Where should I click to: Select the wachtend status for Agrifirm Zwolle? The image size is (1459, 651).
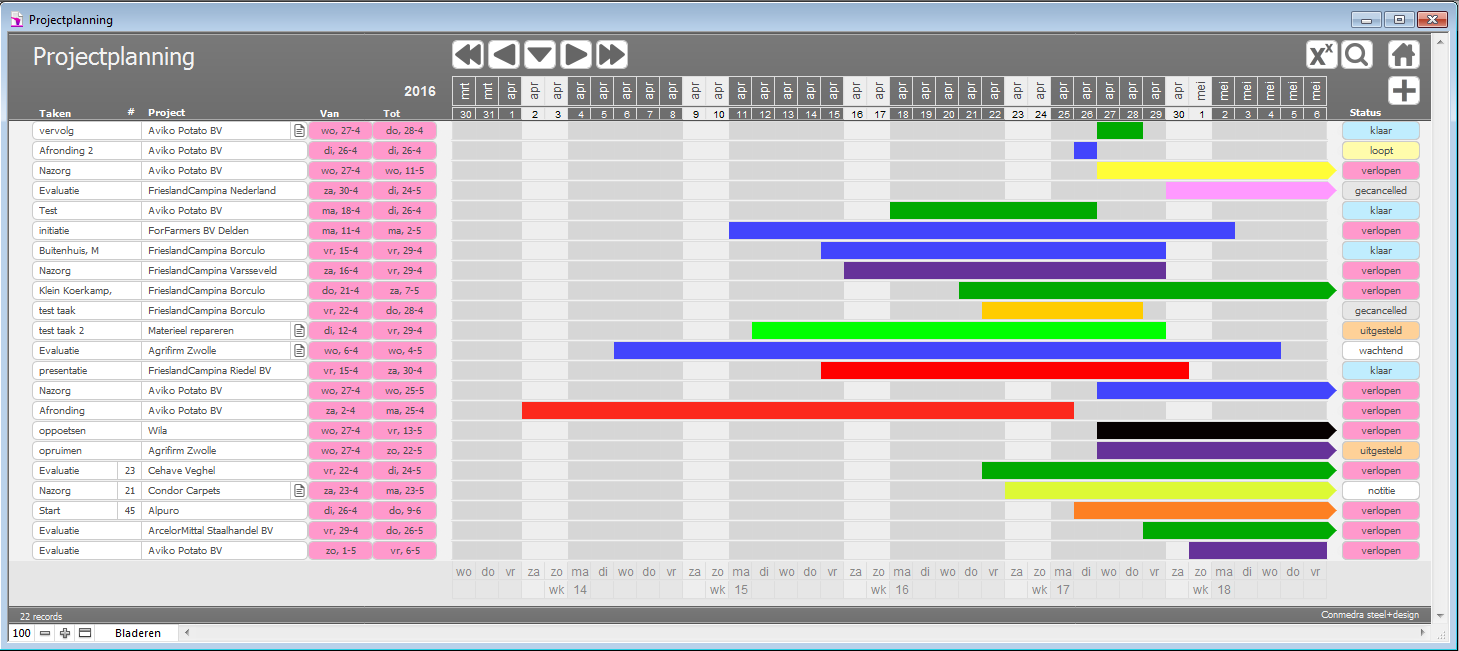tap(1381, 350)
